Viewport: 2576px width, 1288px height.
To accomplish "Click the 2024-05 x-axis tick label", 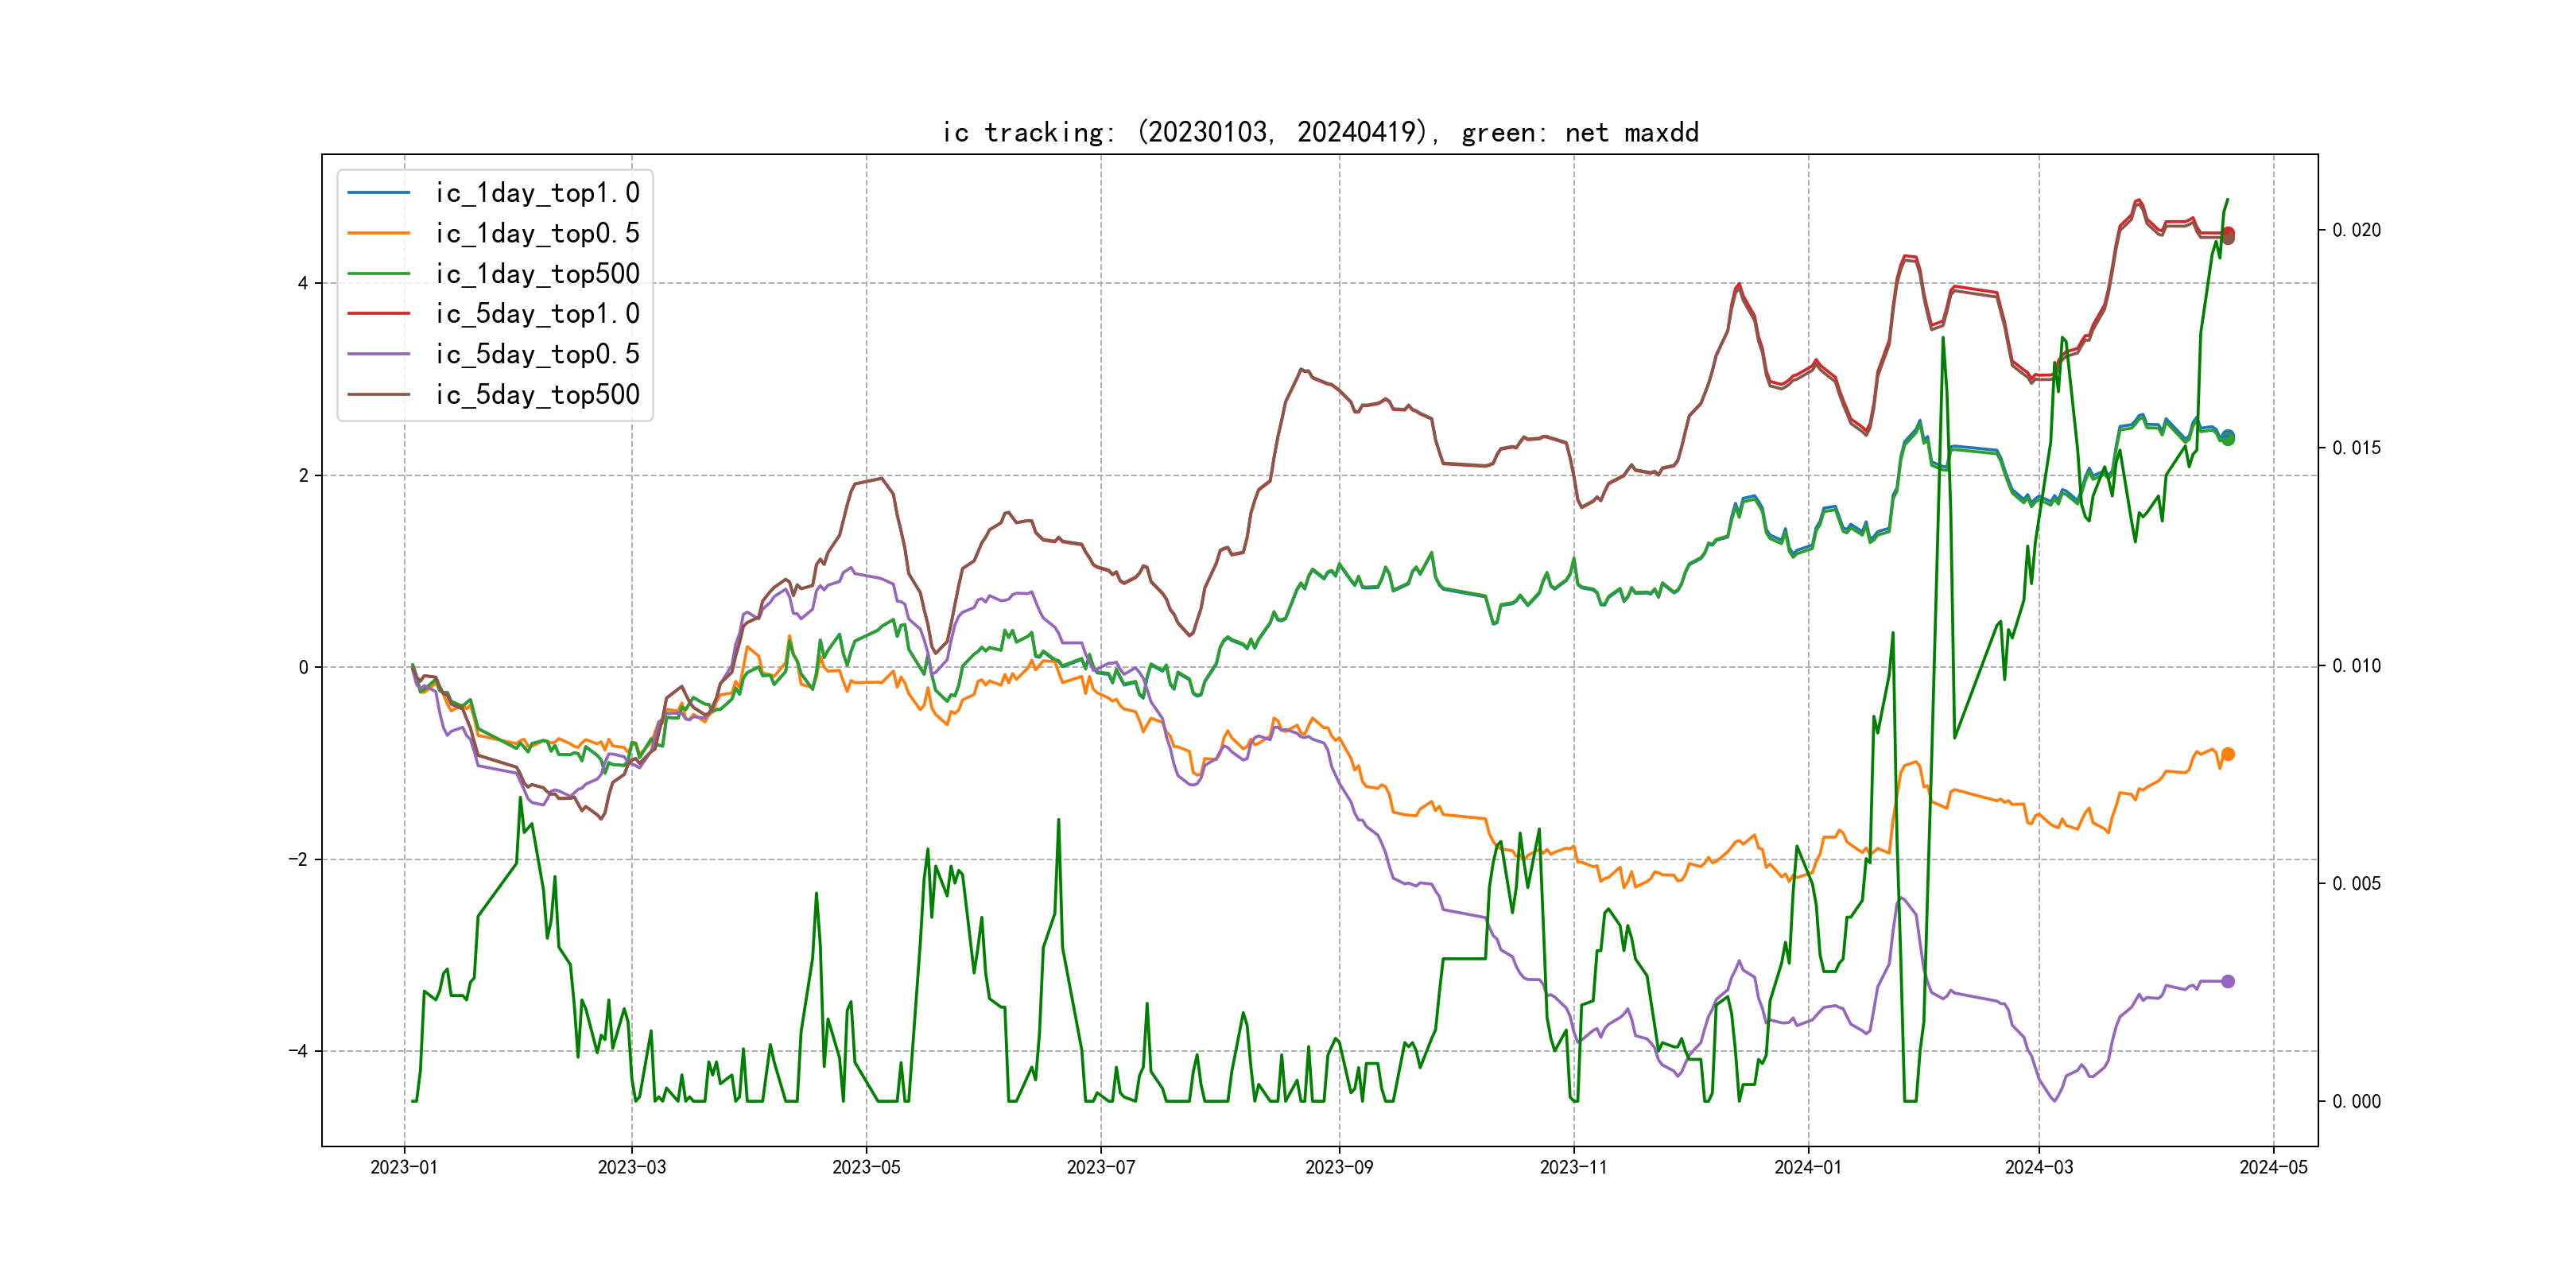I will point(2273,1167).
